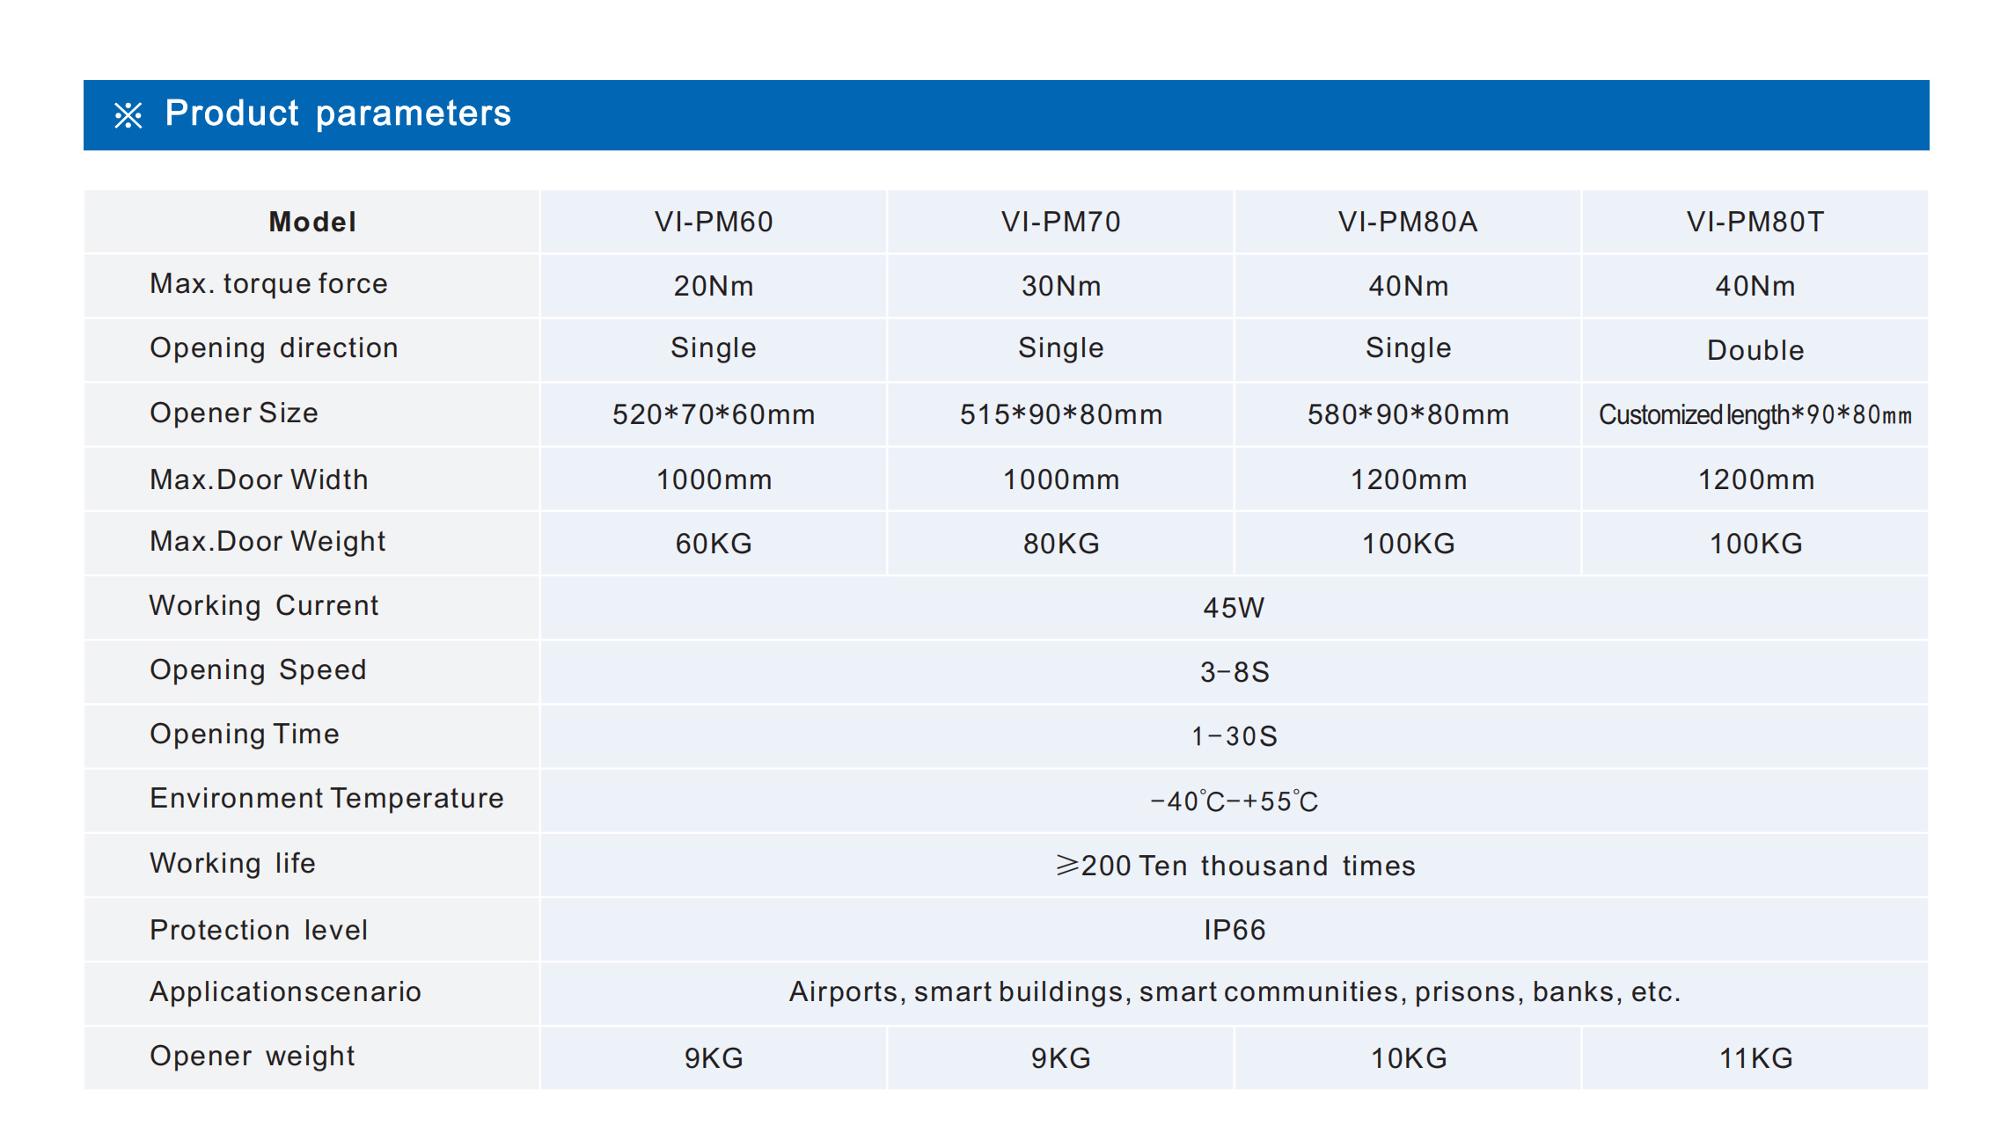Click the VI-PM80A model header cell

1407,222
